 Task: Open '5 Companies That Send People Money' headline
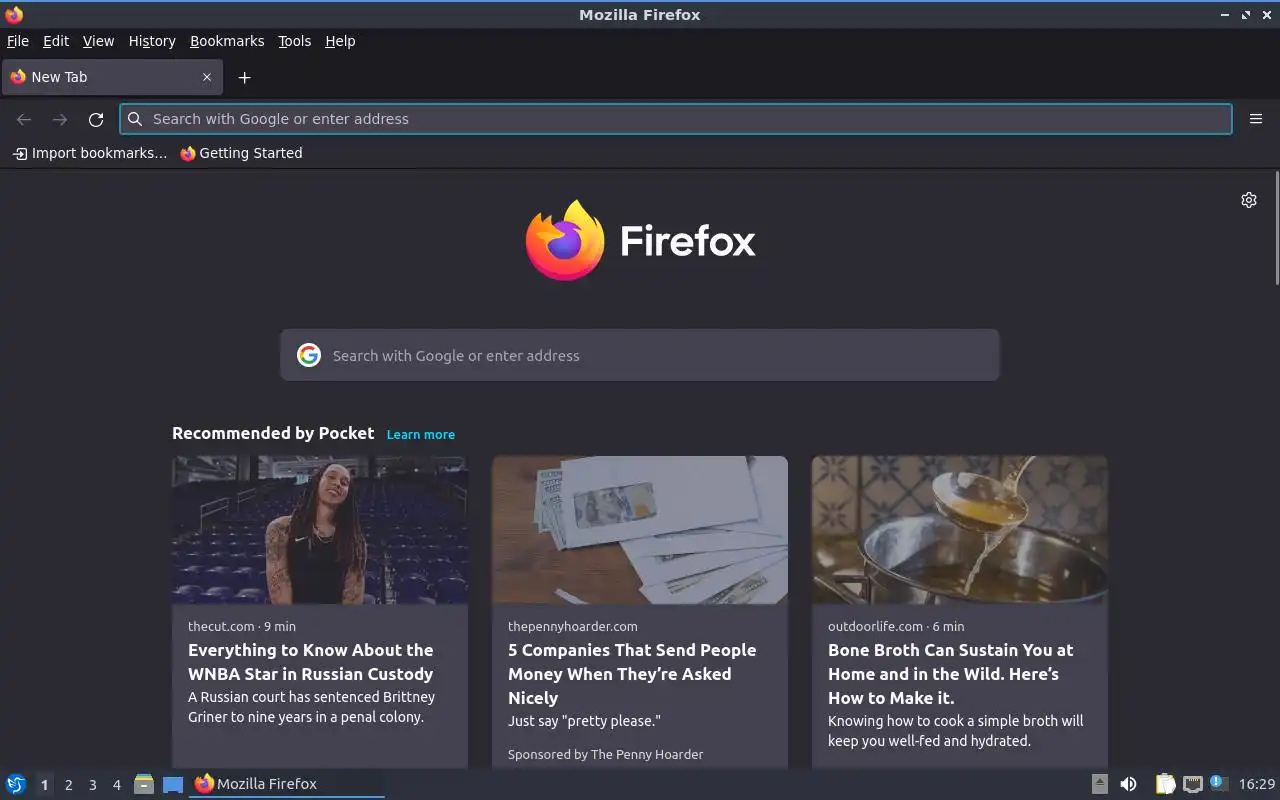632,674
